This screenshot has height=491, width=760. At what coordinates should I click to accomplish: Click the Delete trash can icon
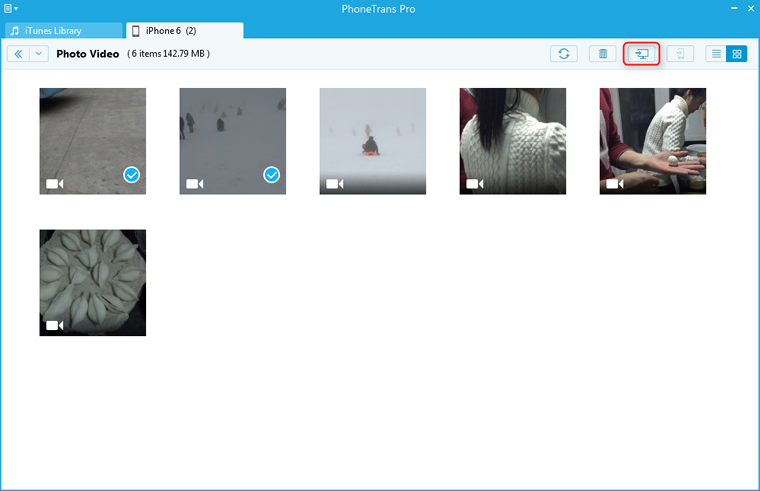(602, 54)
